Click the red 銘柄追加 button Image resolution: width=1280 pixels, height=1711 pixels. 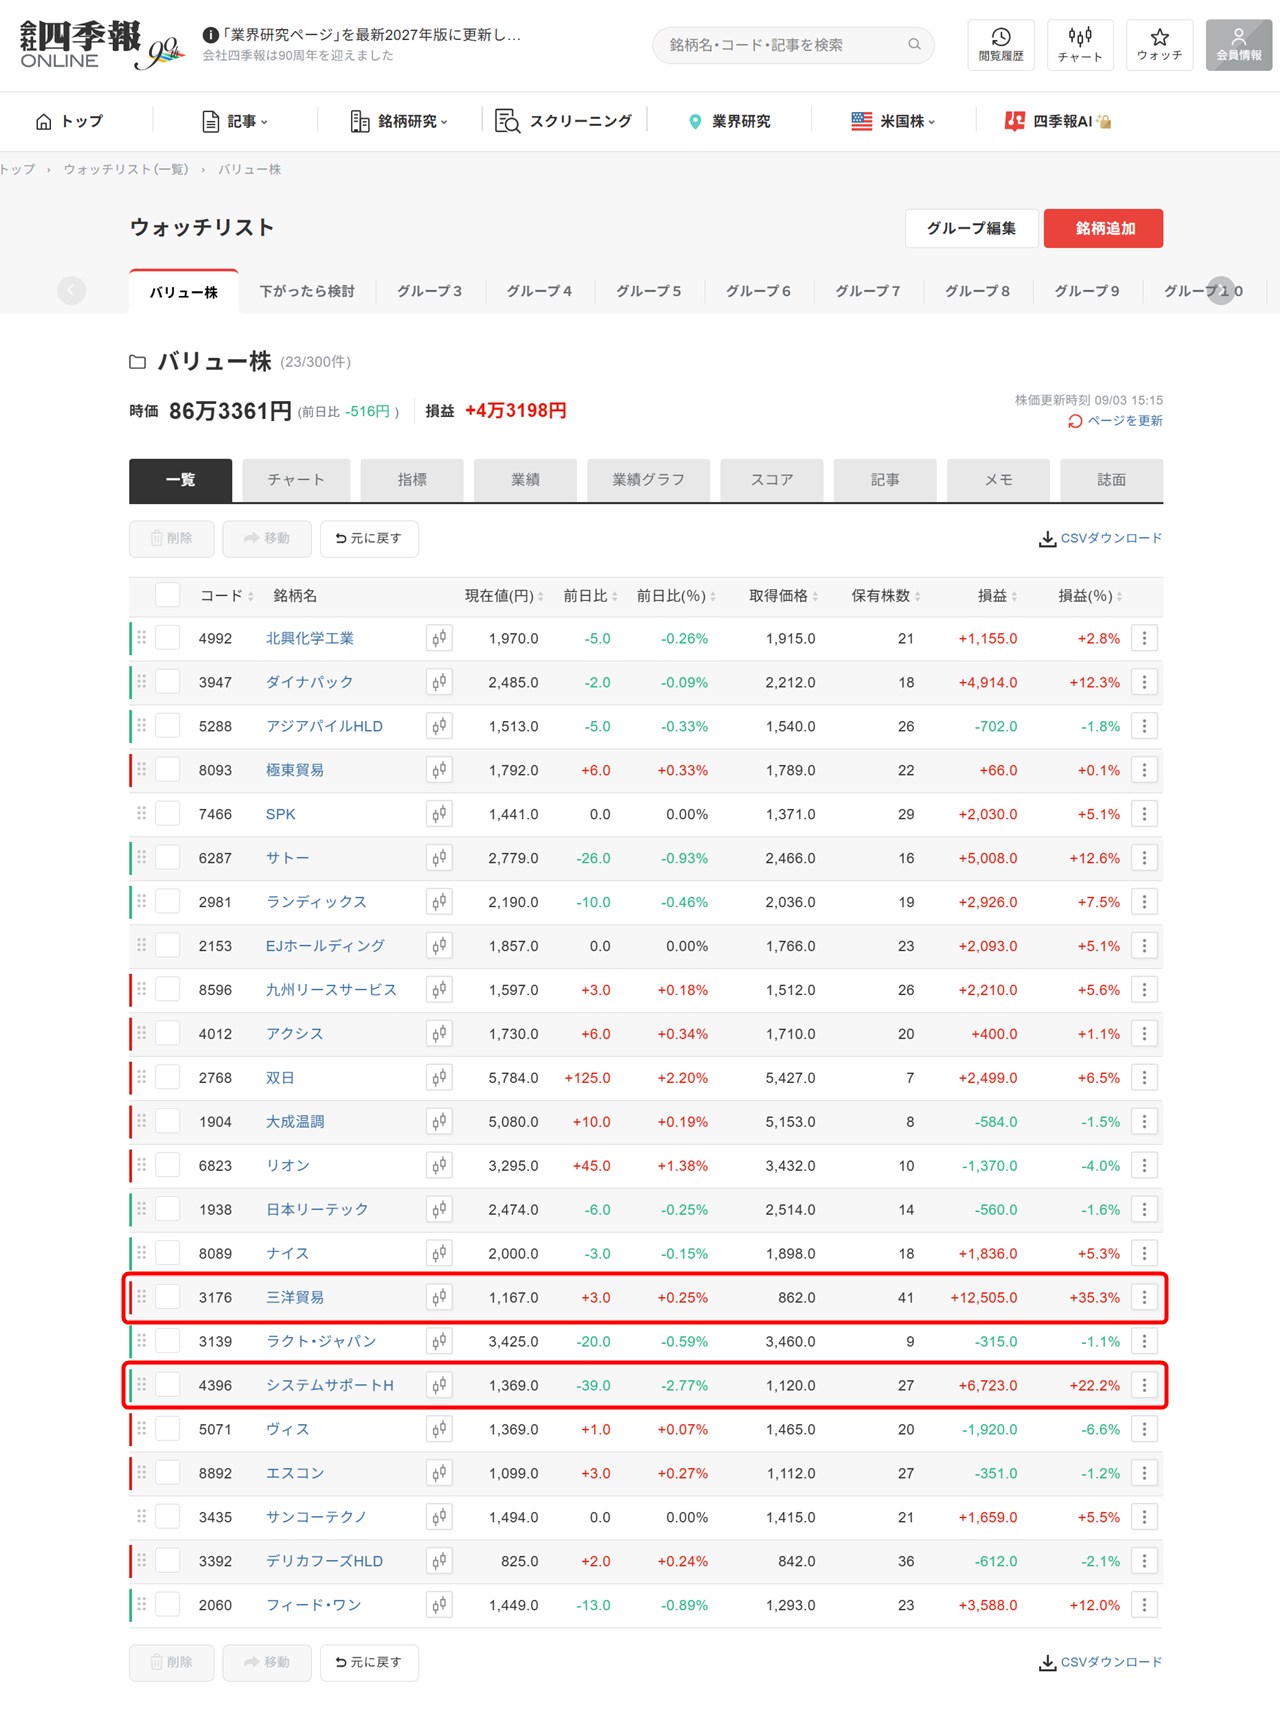[x=1104, y=228]
